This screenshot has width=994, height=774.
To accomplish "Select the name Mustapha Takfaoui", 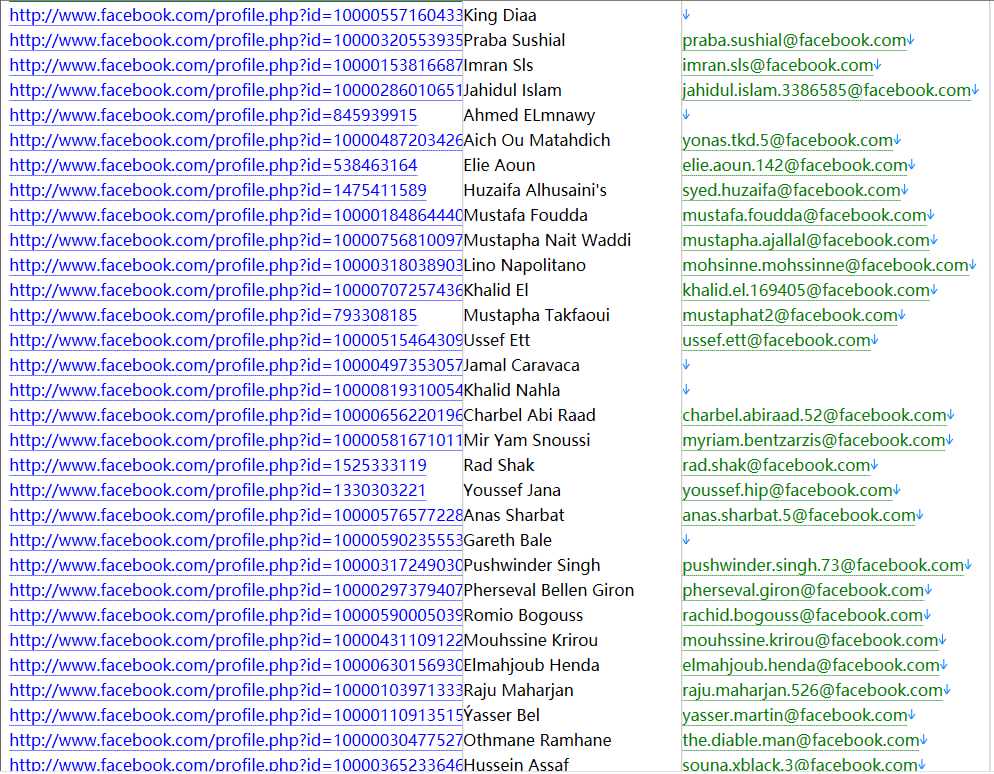I will [537, 315].
